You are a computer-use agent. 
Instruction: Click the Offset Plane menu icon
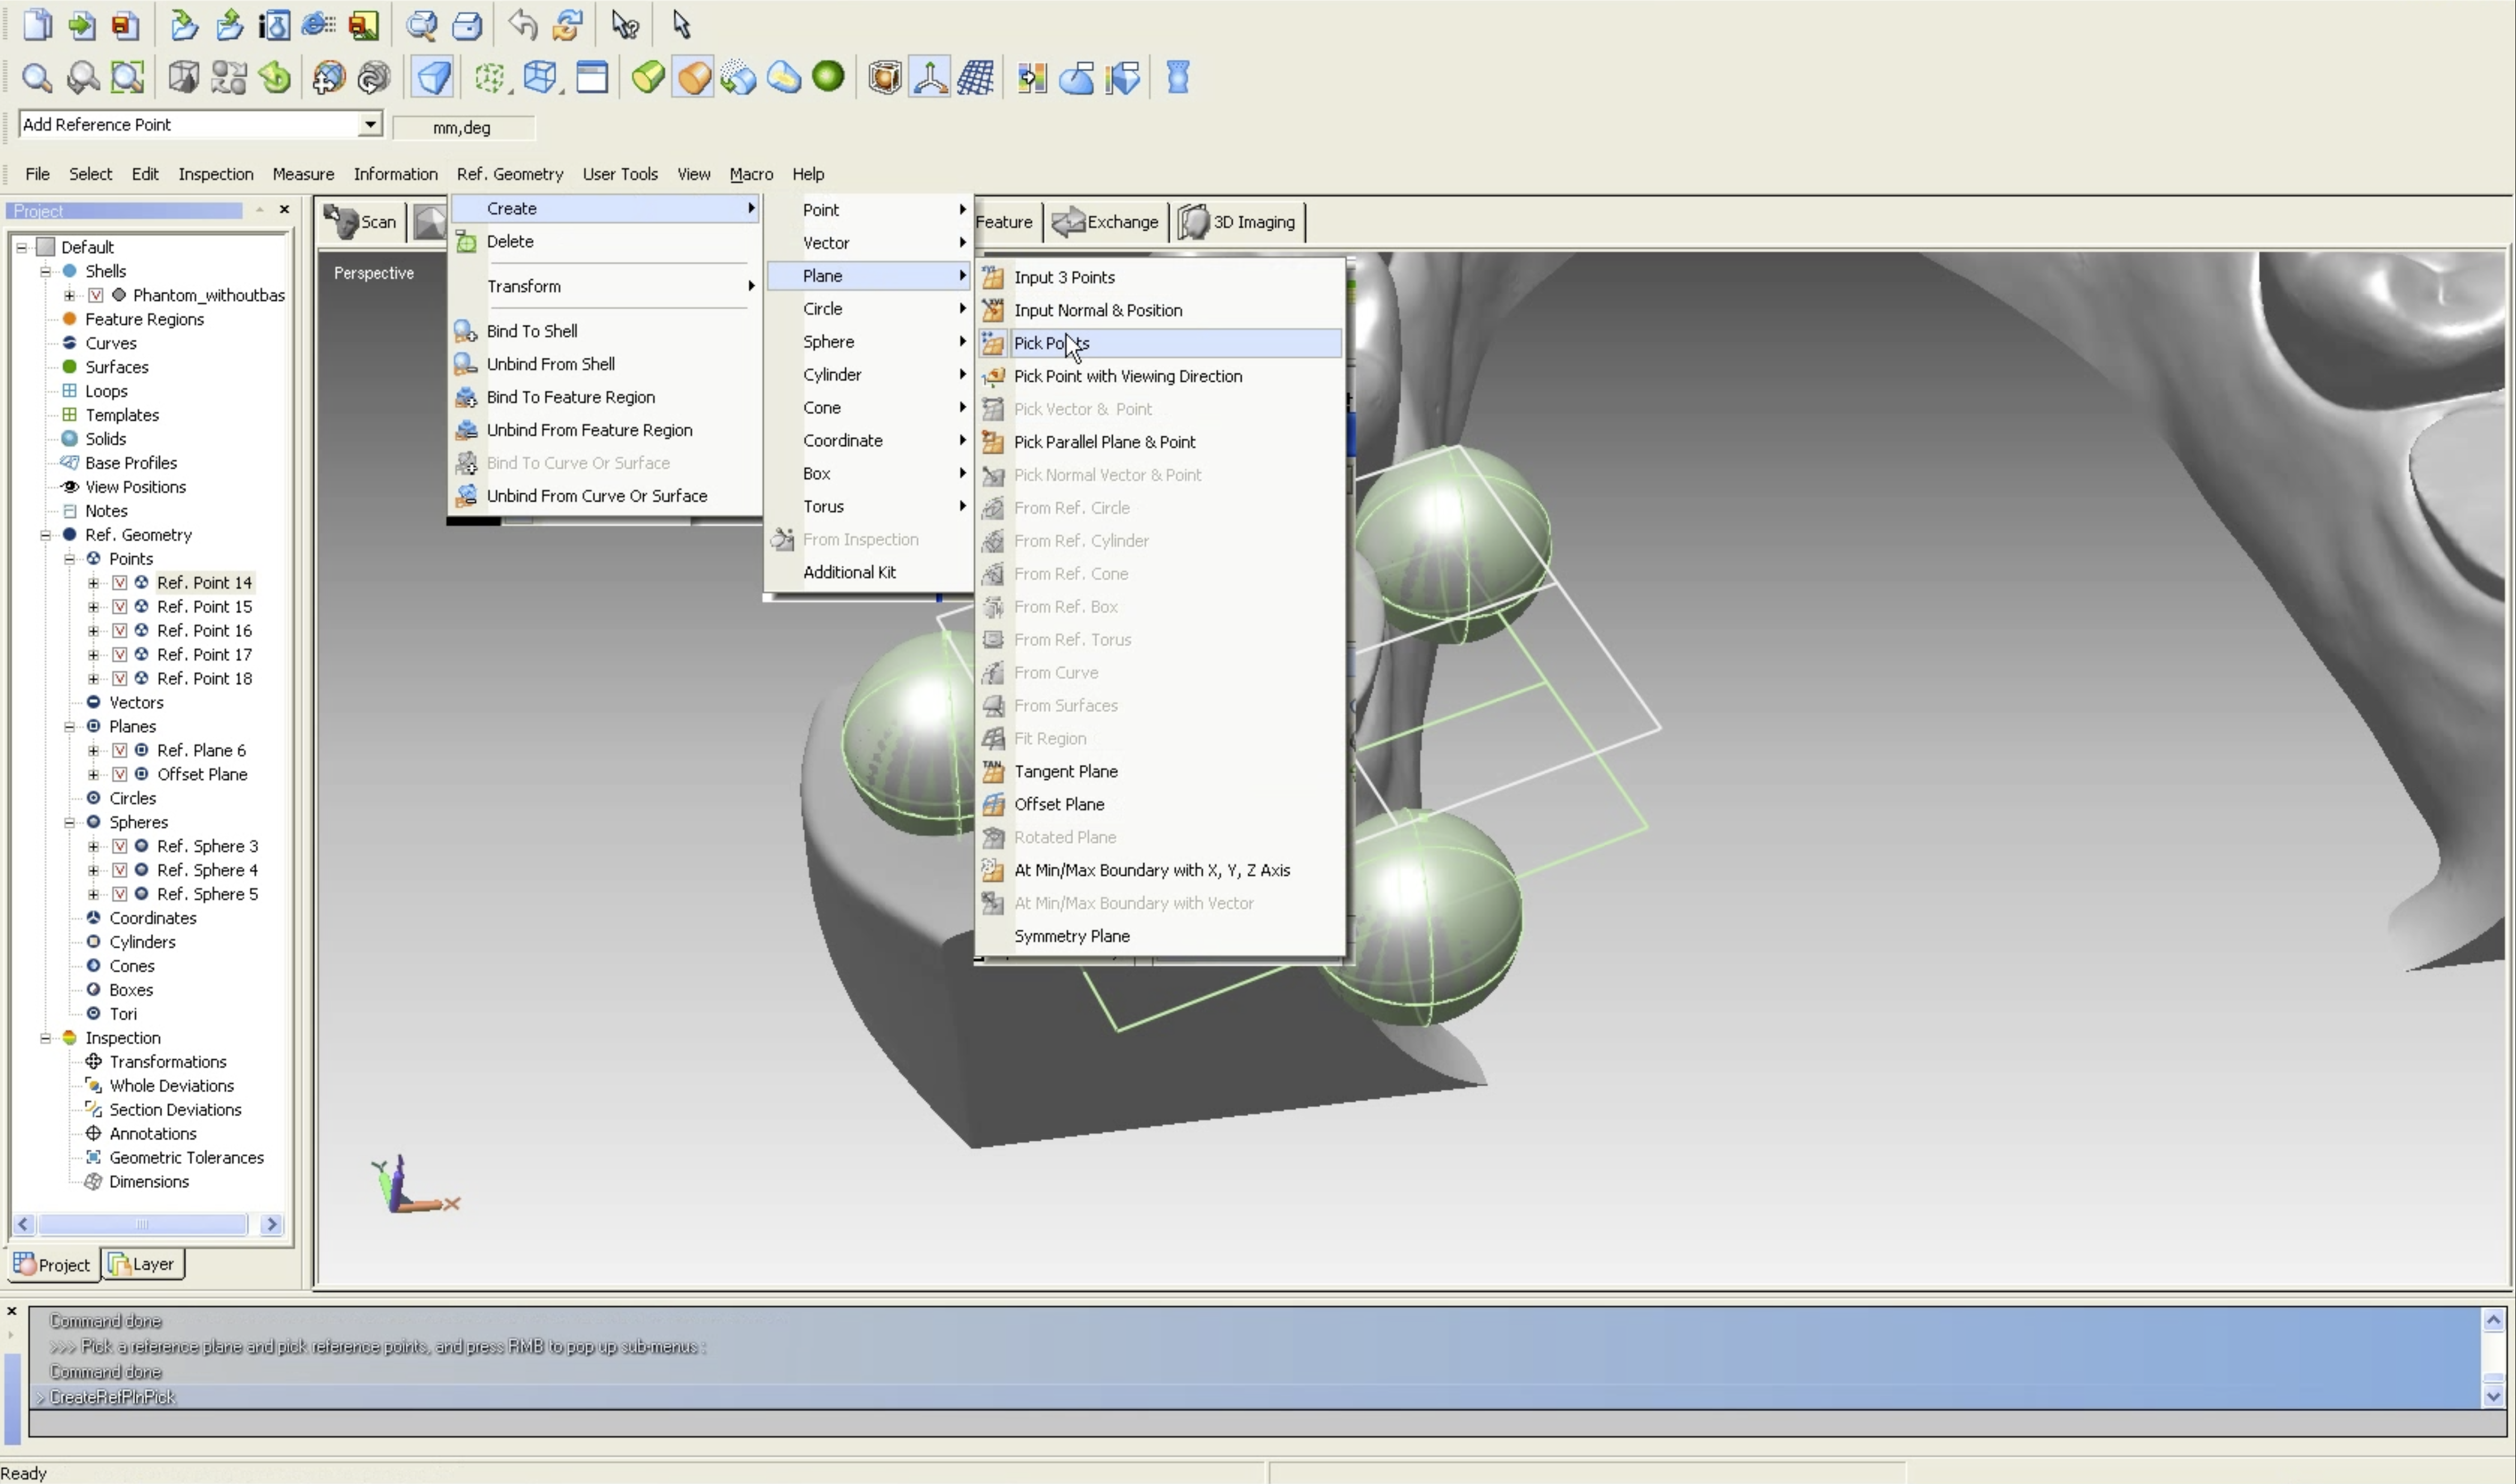pyautogui.click(x=993, y=804)
